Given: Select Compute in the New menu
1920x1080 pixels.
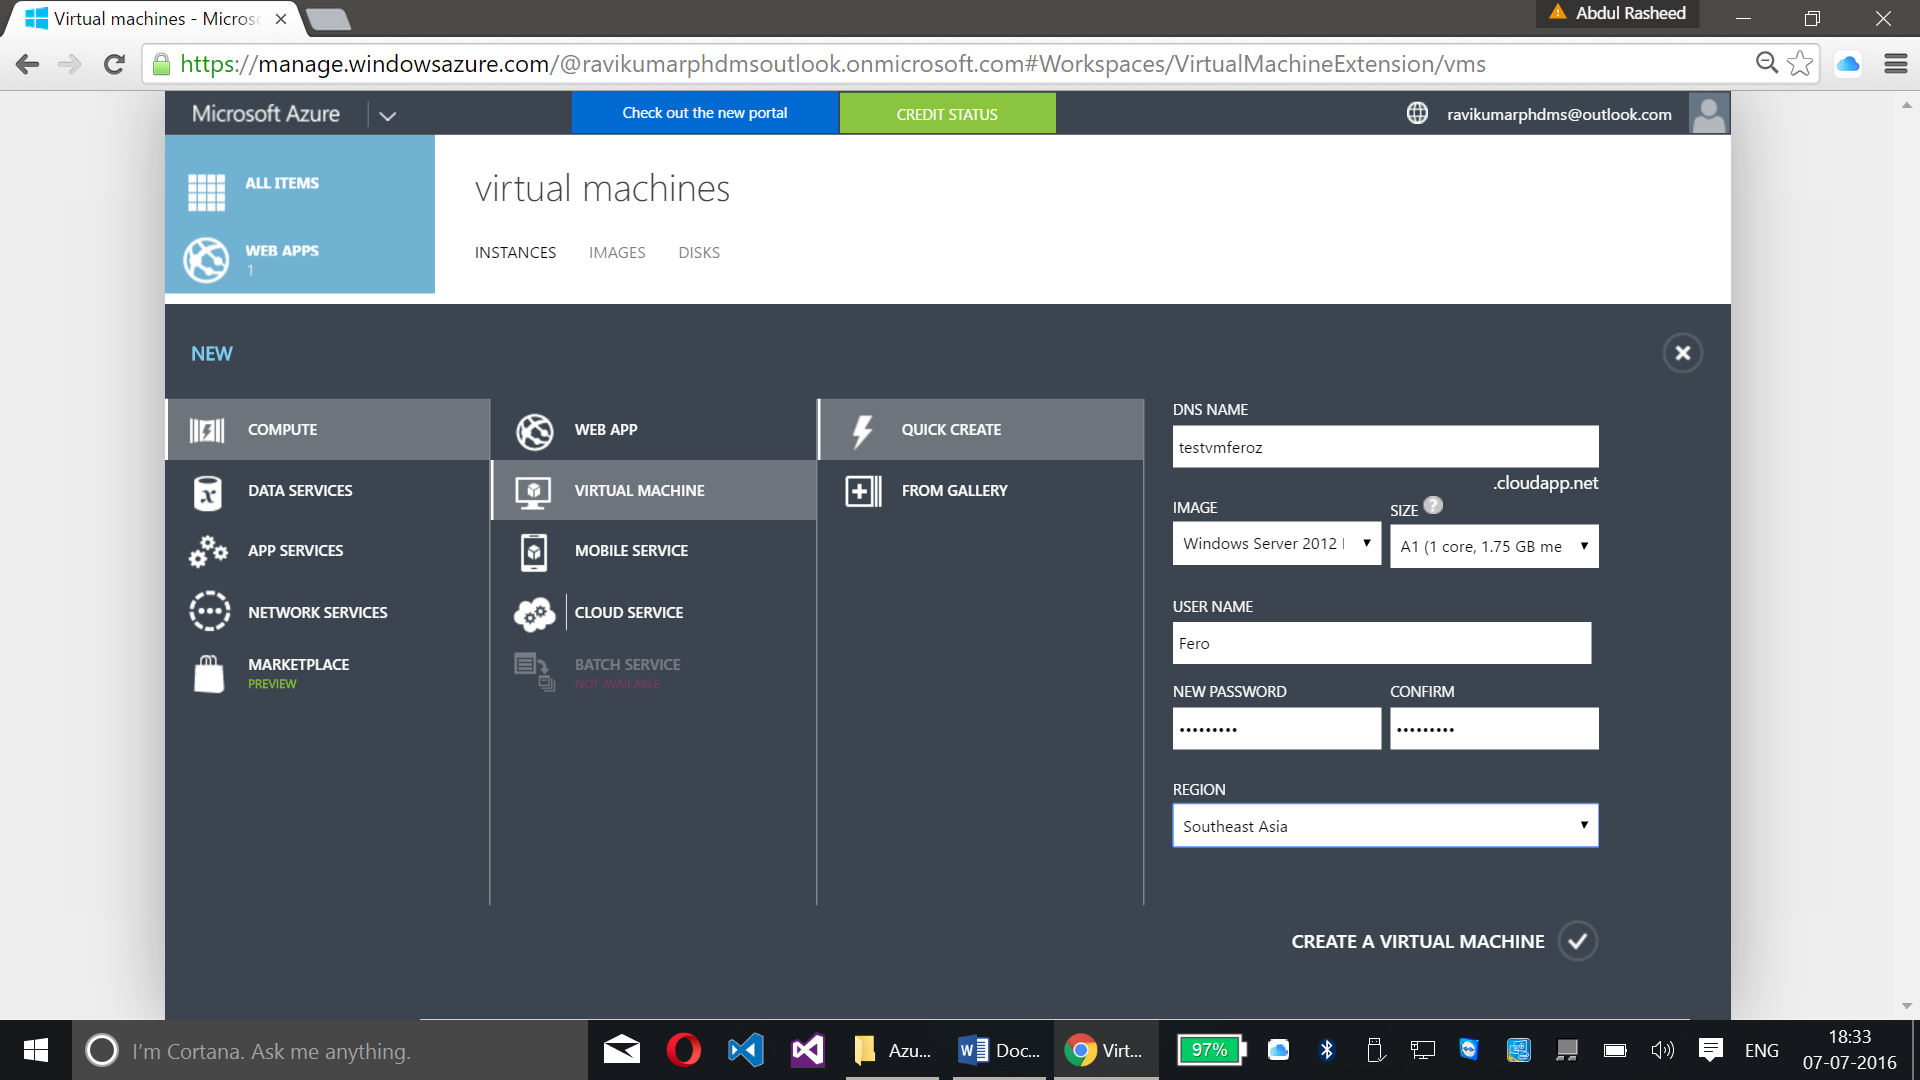Looking at the screenshot, I should pos(327,430).
